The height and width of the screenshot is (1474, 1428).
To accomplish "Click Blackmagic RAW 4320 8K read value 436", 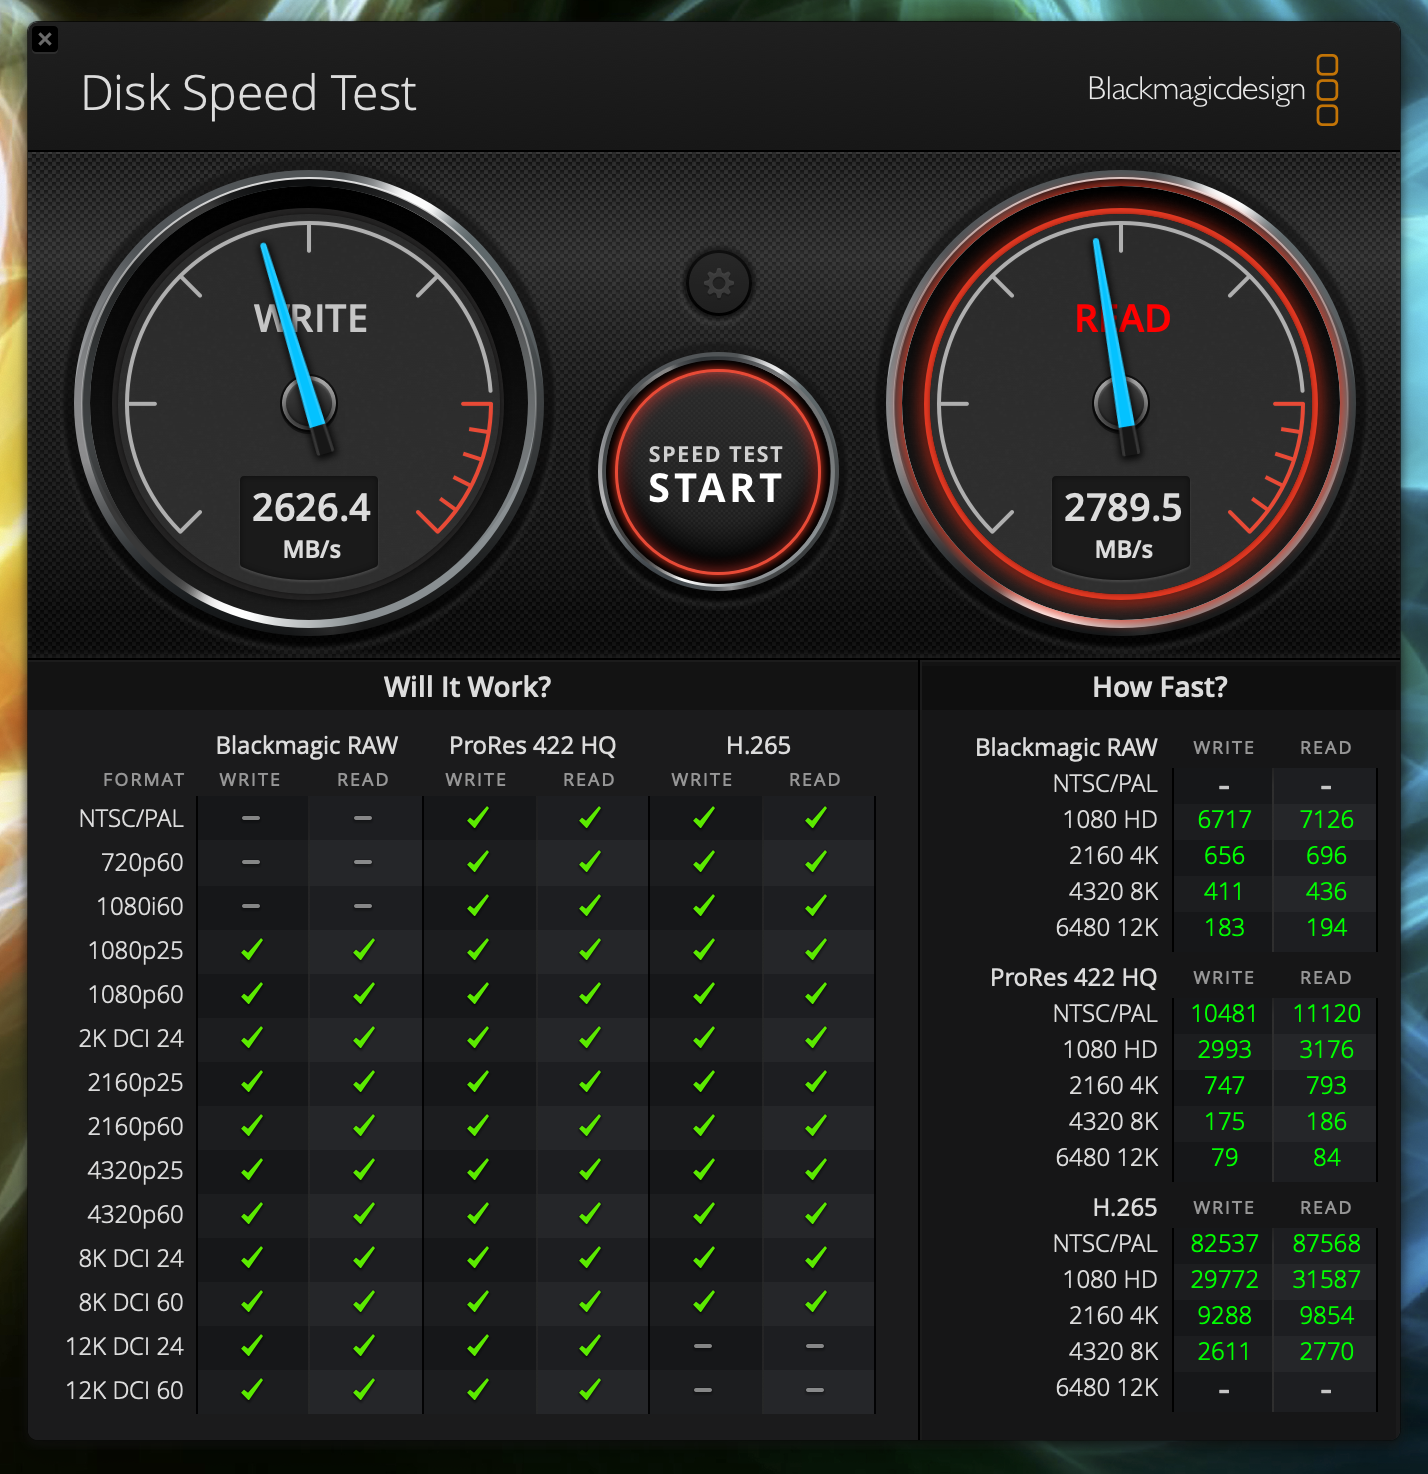I will click(1326, 892).
